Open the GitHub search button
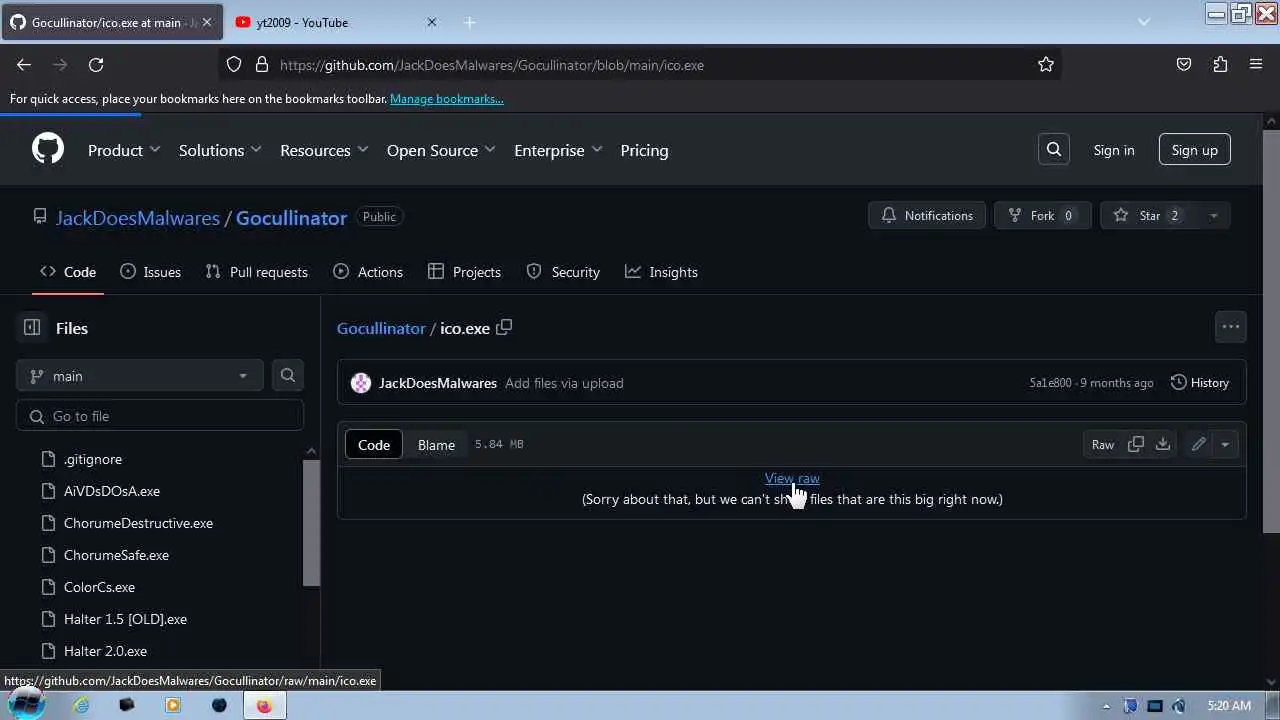 pyautogui.click(x=1054, y=150)
